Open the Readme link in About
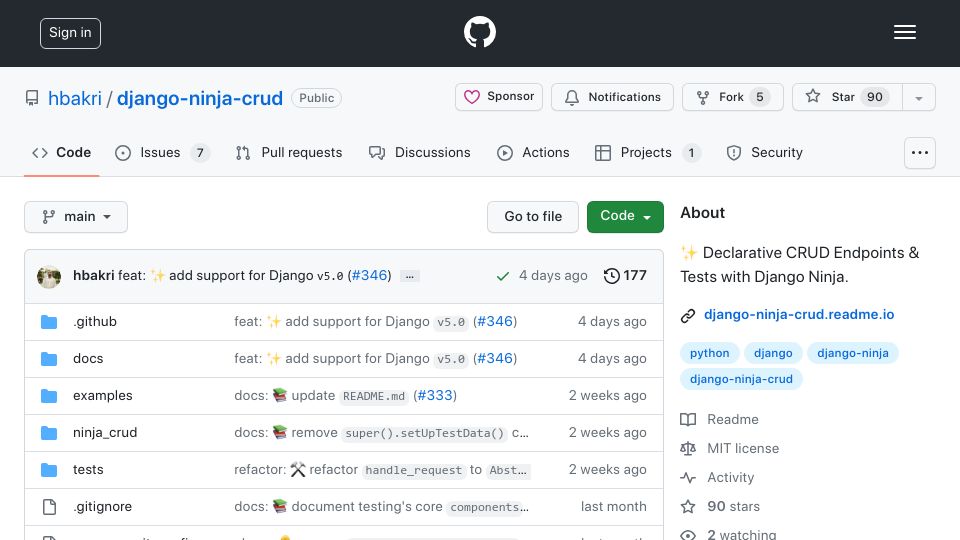The width and height of the screenshot is (960, 540). pyautogui.click(x=719, y=419)
